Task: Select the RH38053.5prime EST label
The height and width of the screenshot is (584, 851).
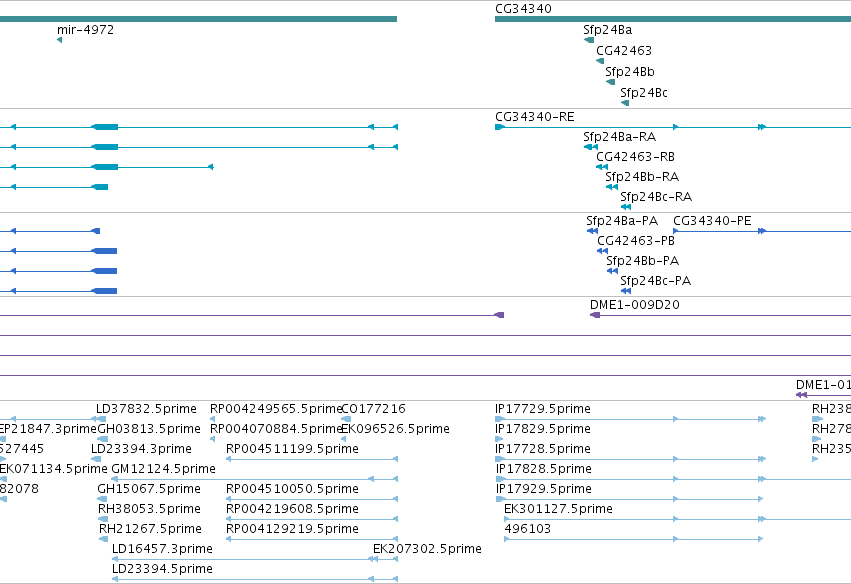Action: pos(149,510)
